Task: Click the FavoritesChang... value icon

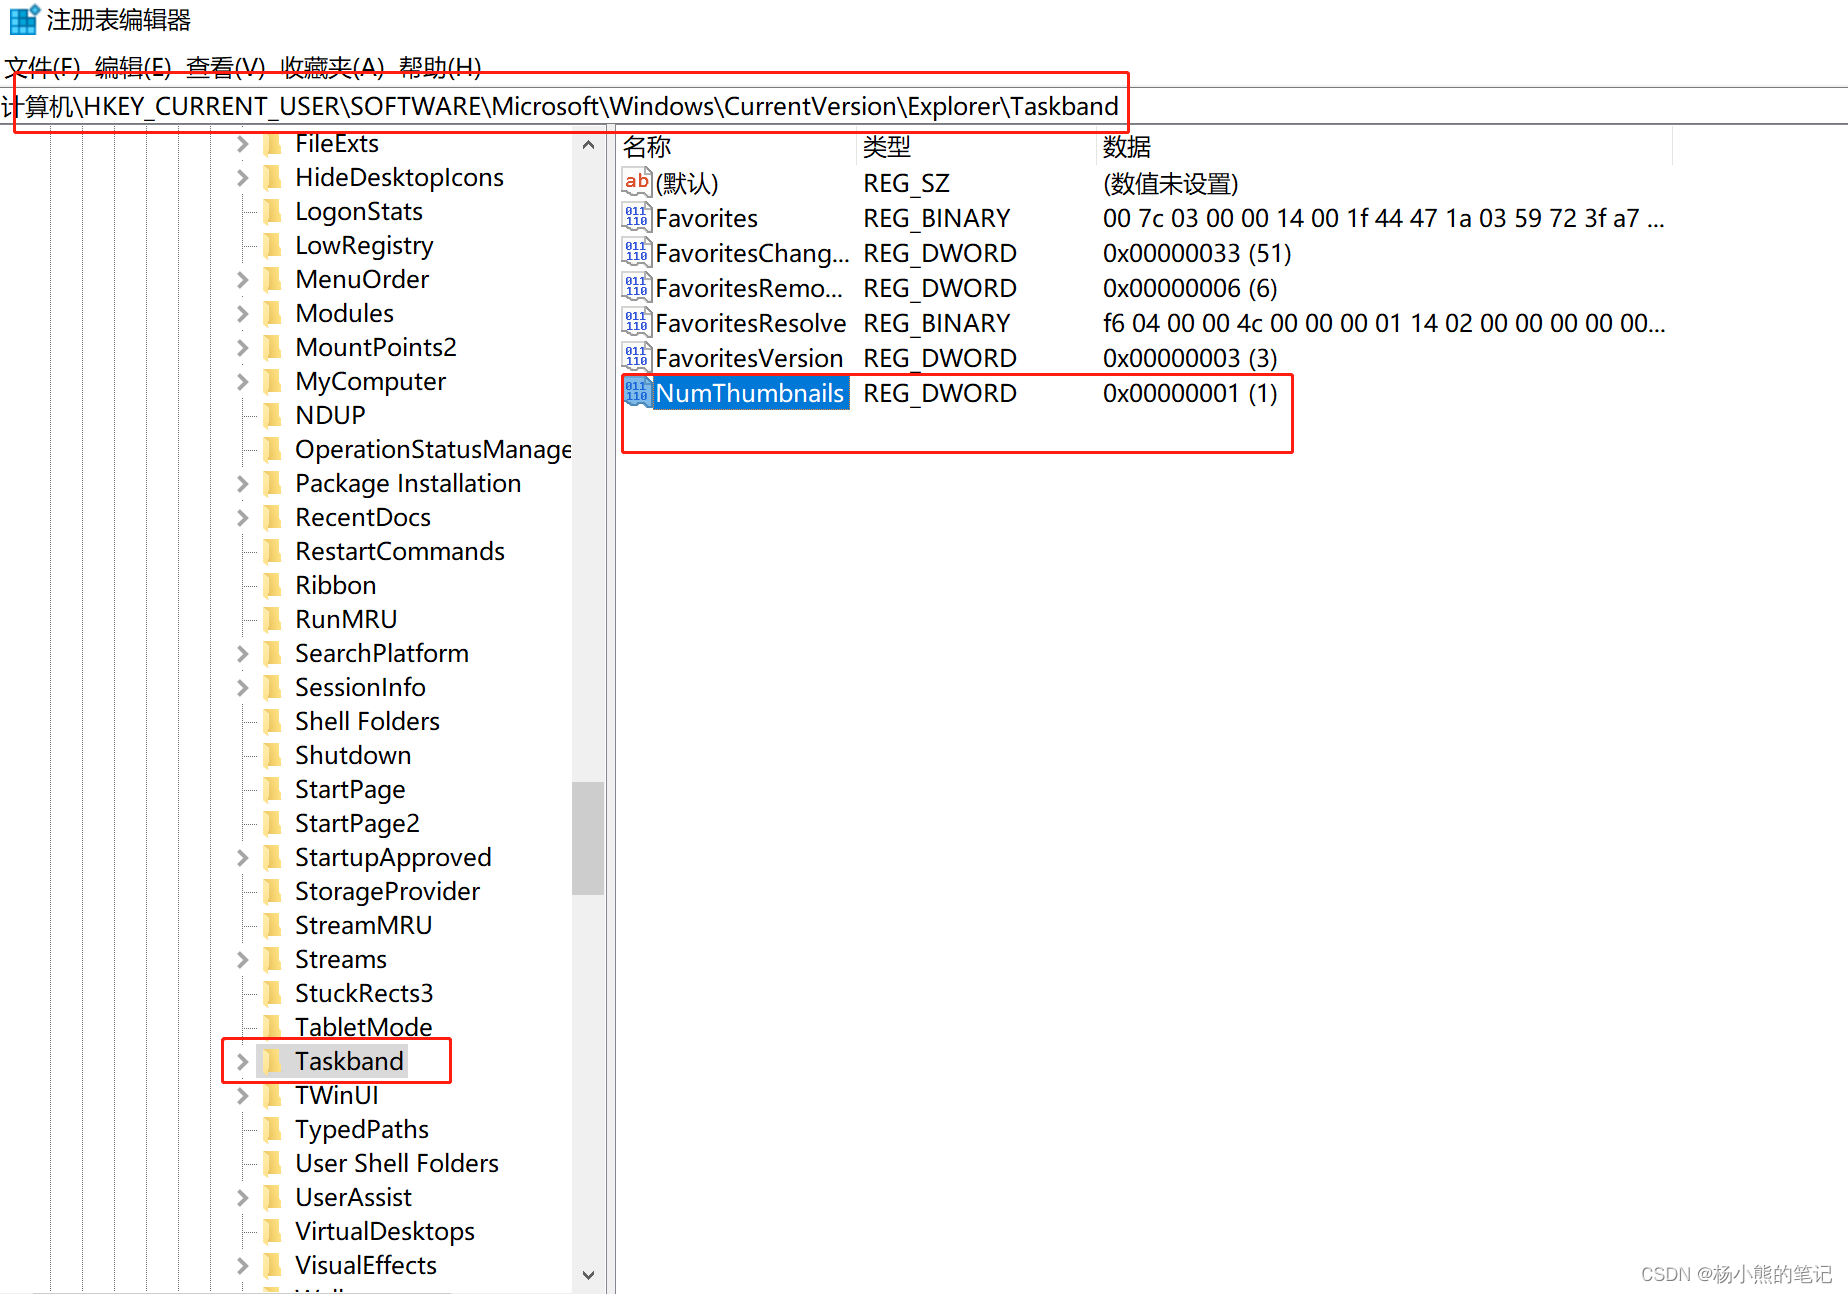Action: tap(637, 253)
